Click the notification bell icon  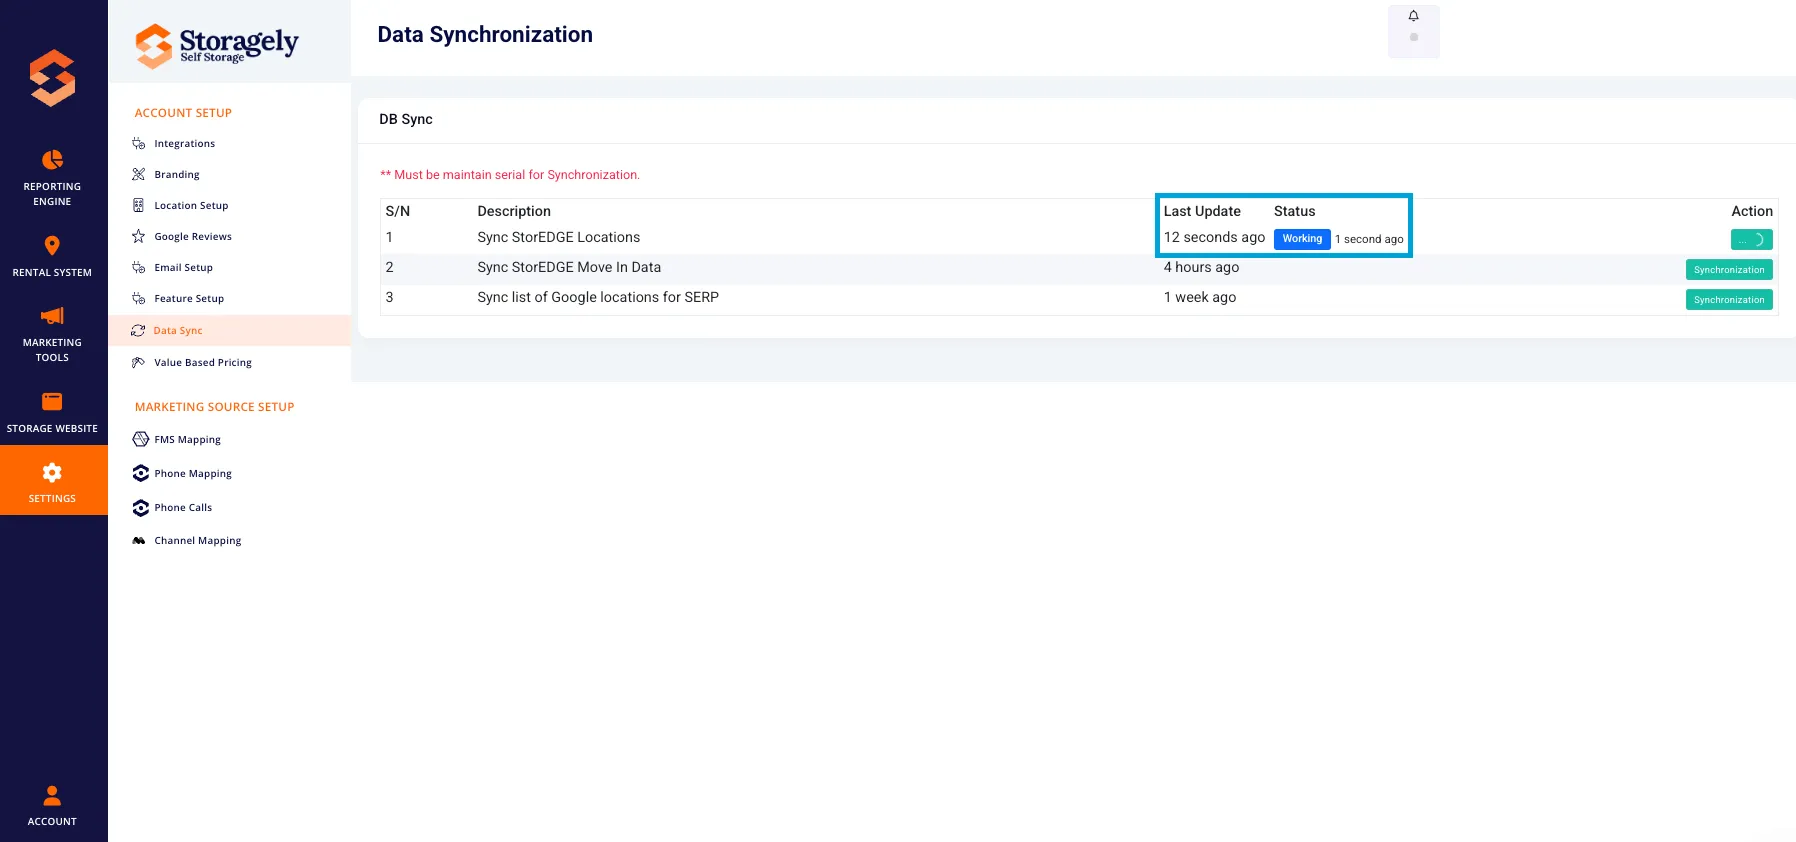point(1413,16)
